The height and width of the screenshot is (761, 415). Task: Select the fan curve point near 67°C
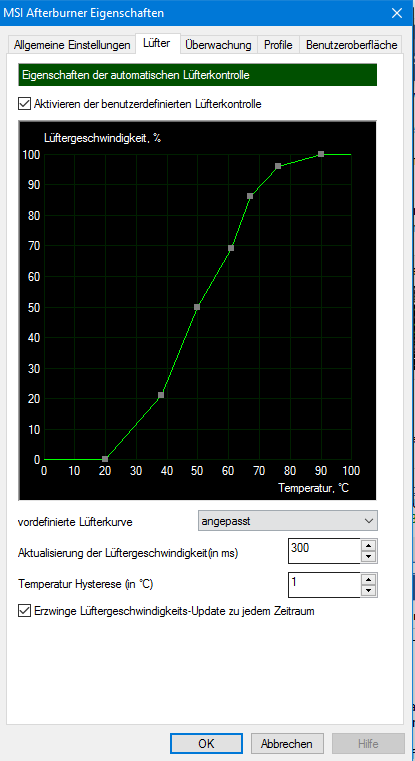coord(250,196)
